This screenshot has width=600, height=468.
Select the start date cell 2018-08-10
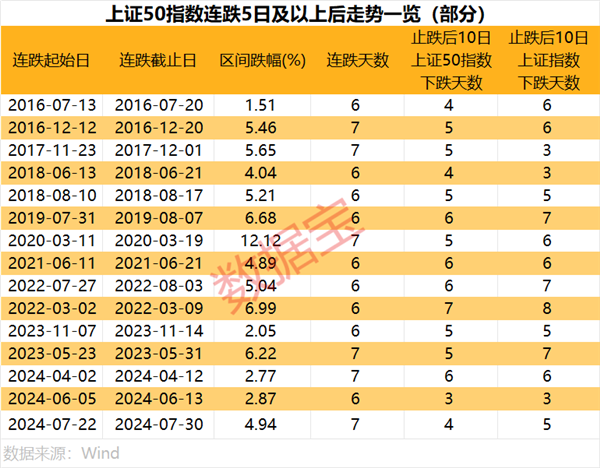[52, 196]
